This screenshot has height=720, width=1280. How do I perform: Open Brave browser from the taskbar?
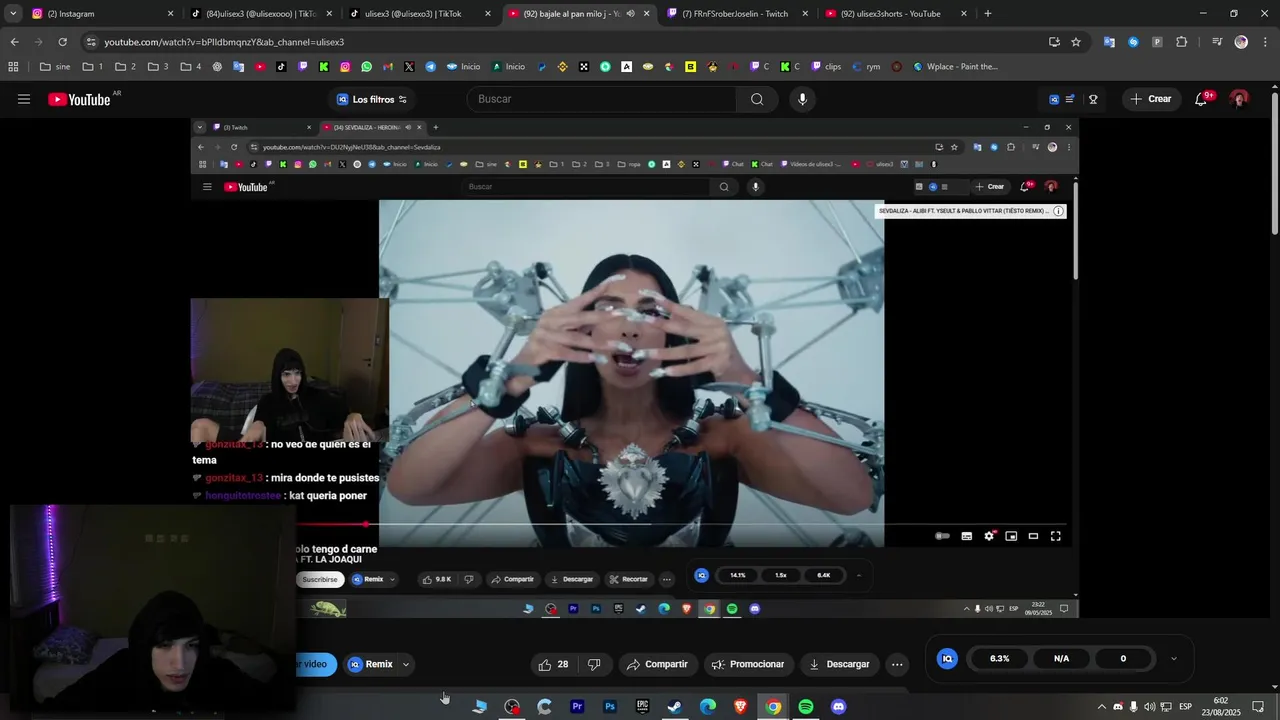740,707
